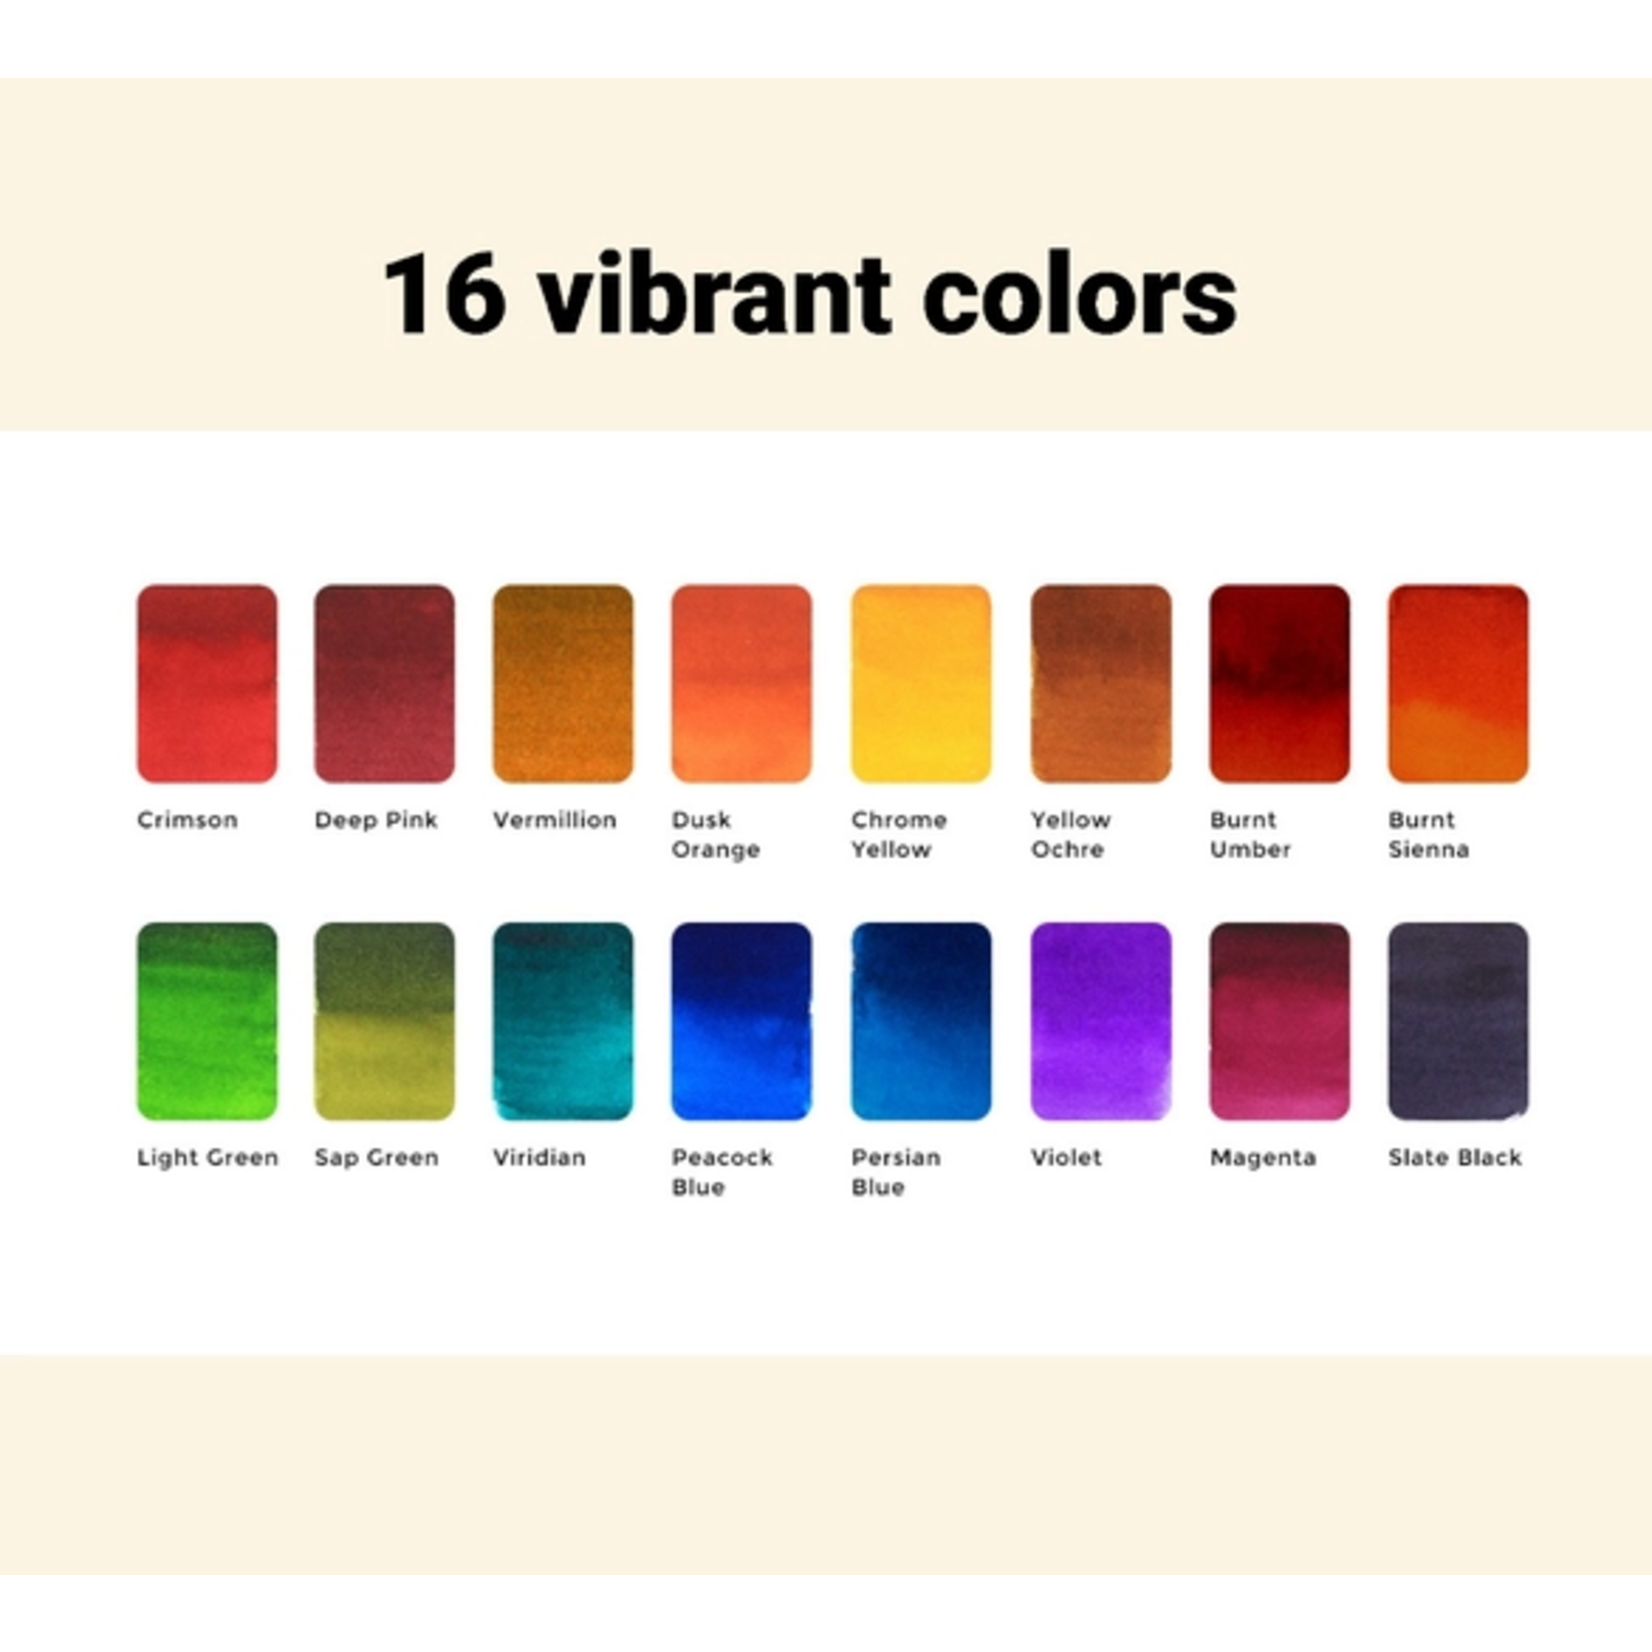Click the "Yellow Ochre" label text
Screen dimensions: 1652x1652
(1071, 835)
